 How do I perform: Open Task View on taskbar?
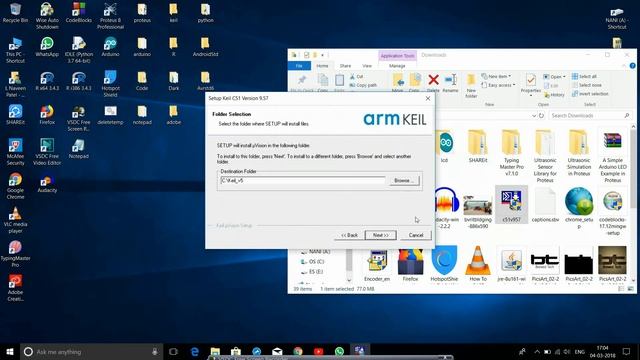pyautogui.click(x=173, y=351)
